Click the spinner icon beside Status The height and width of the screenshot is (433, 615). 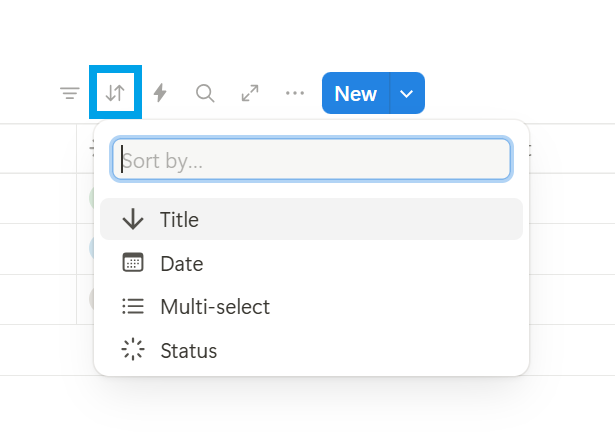133,350
